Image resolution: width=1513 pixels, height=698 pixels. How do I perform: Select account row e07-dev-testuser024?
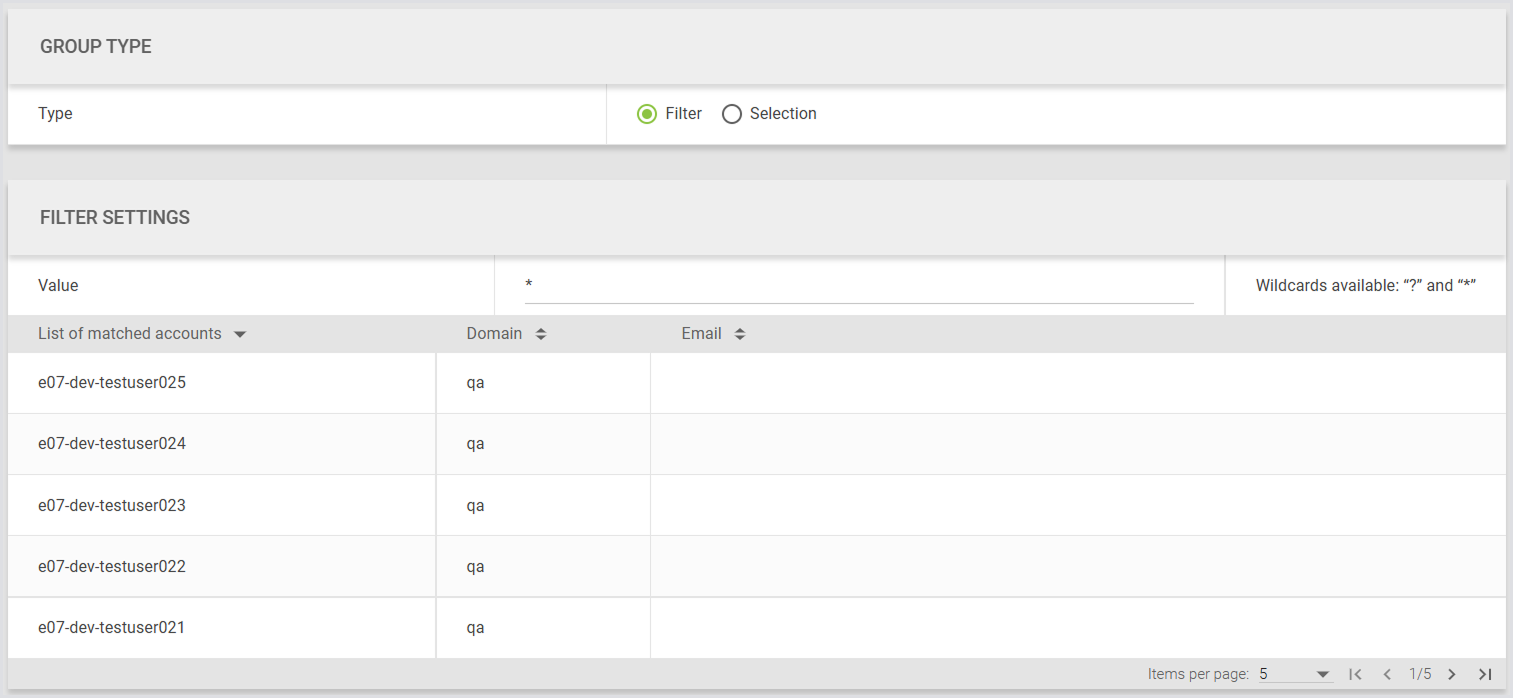(x=112, y=443)
